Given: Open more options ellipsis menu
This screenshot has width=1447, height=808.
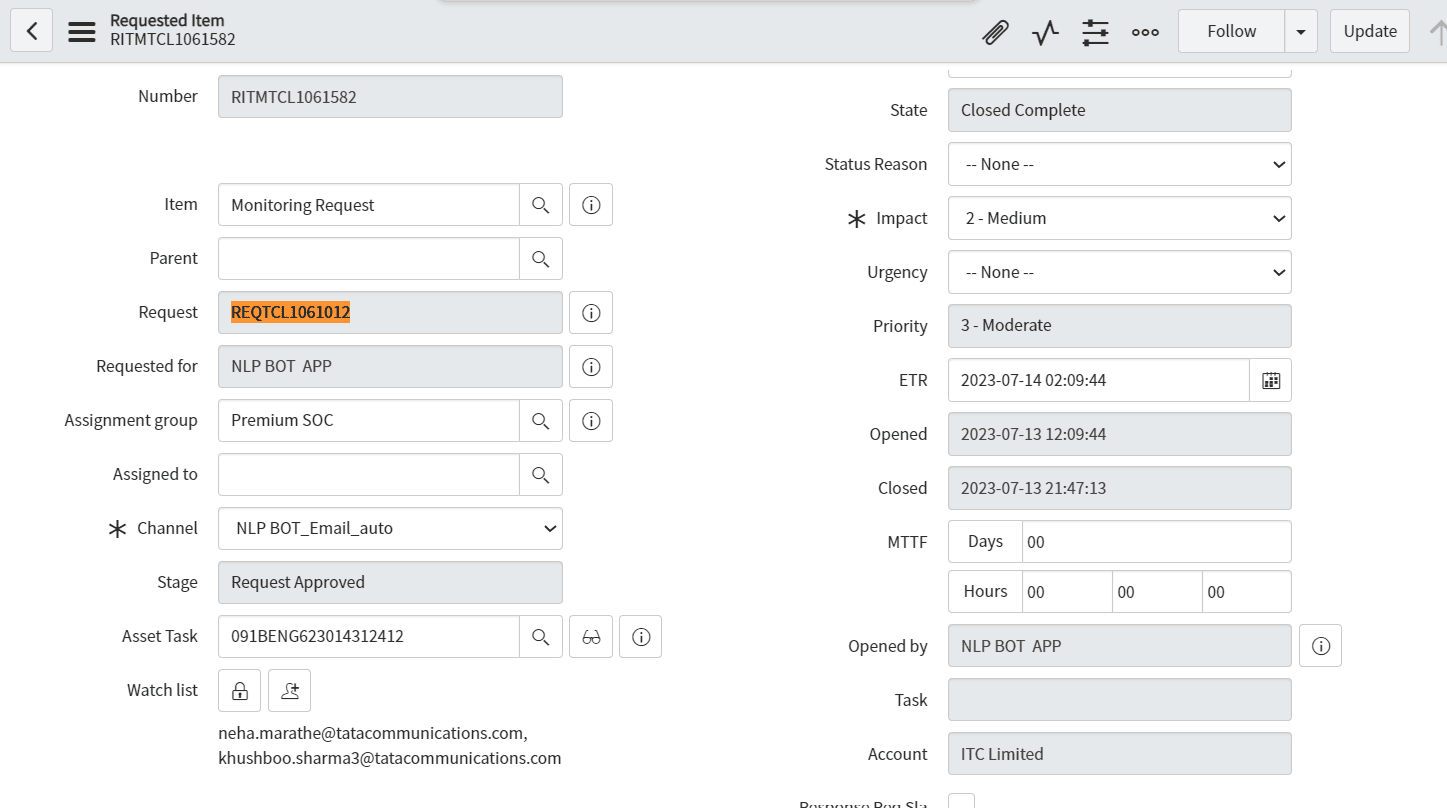Looking at the screenshot, I should [x=1145, y=32].
